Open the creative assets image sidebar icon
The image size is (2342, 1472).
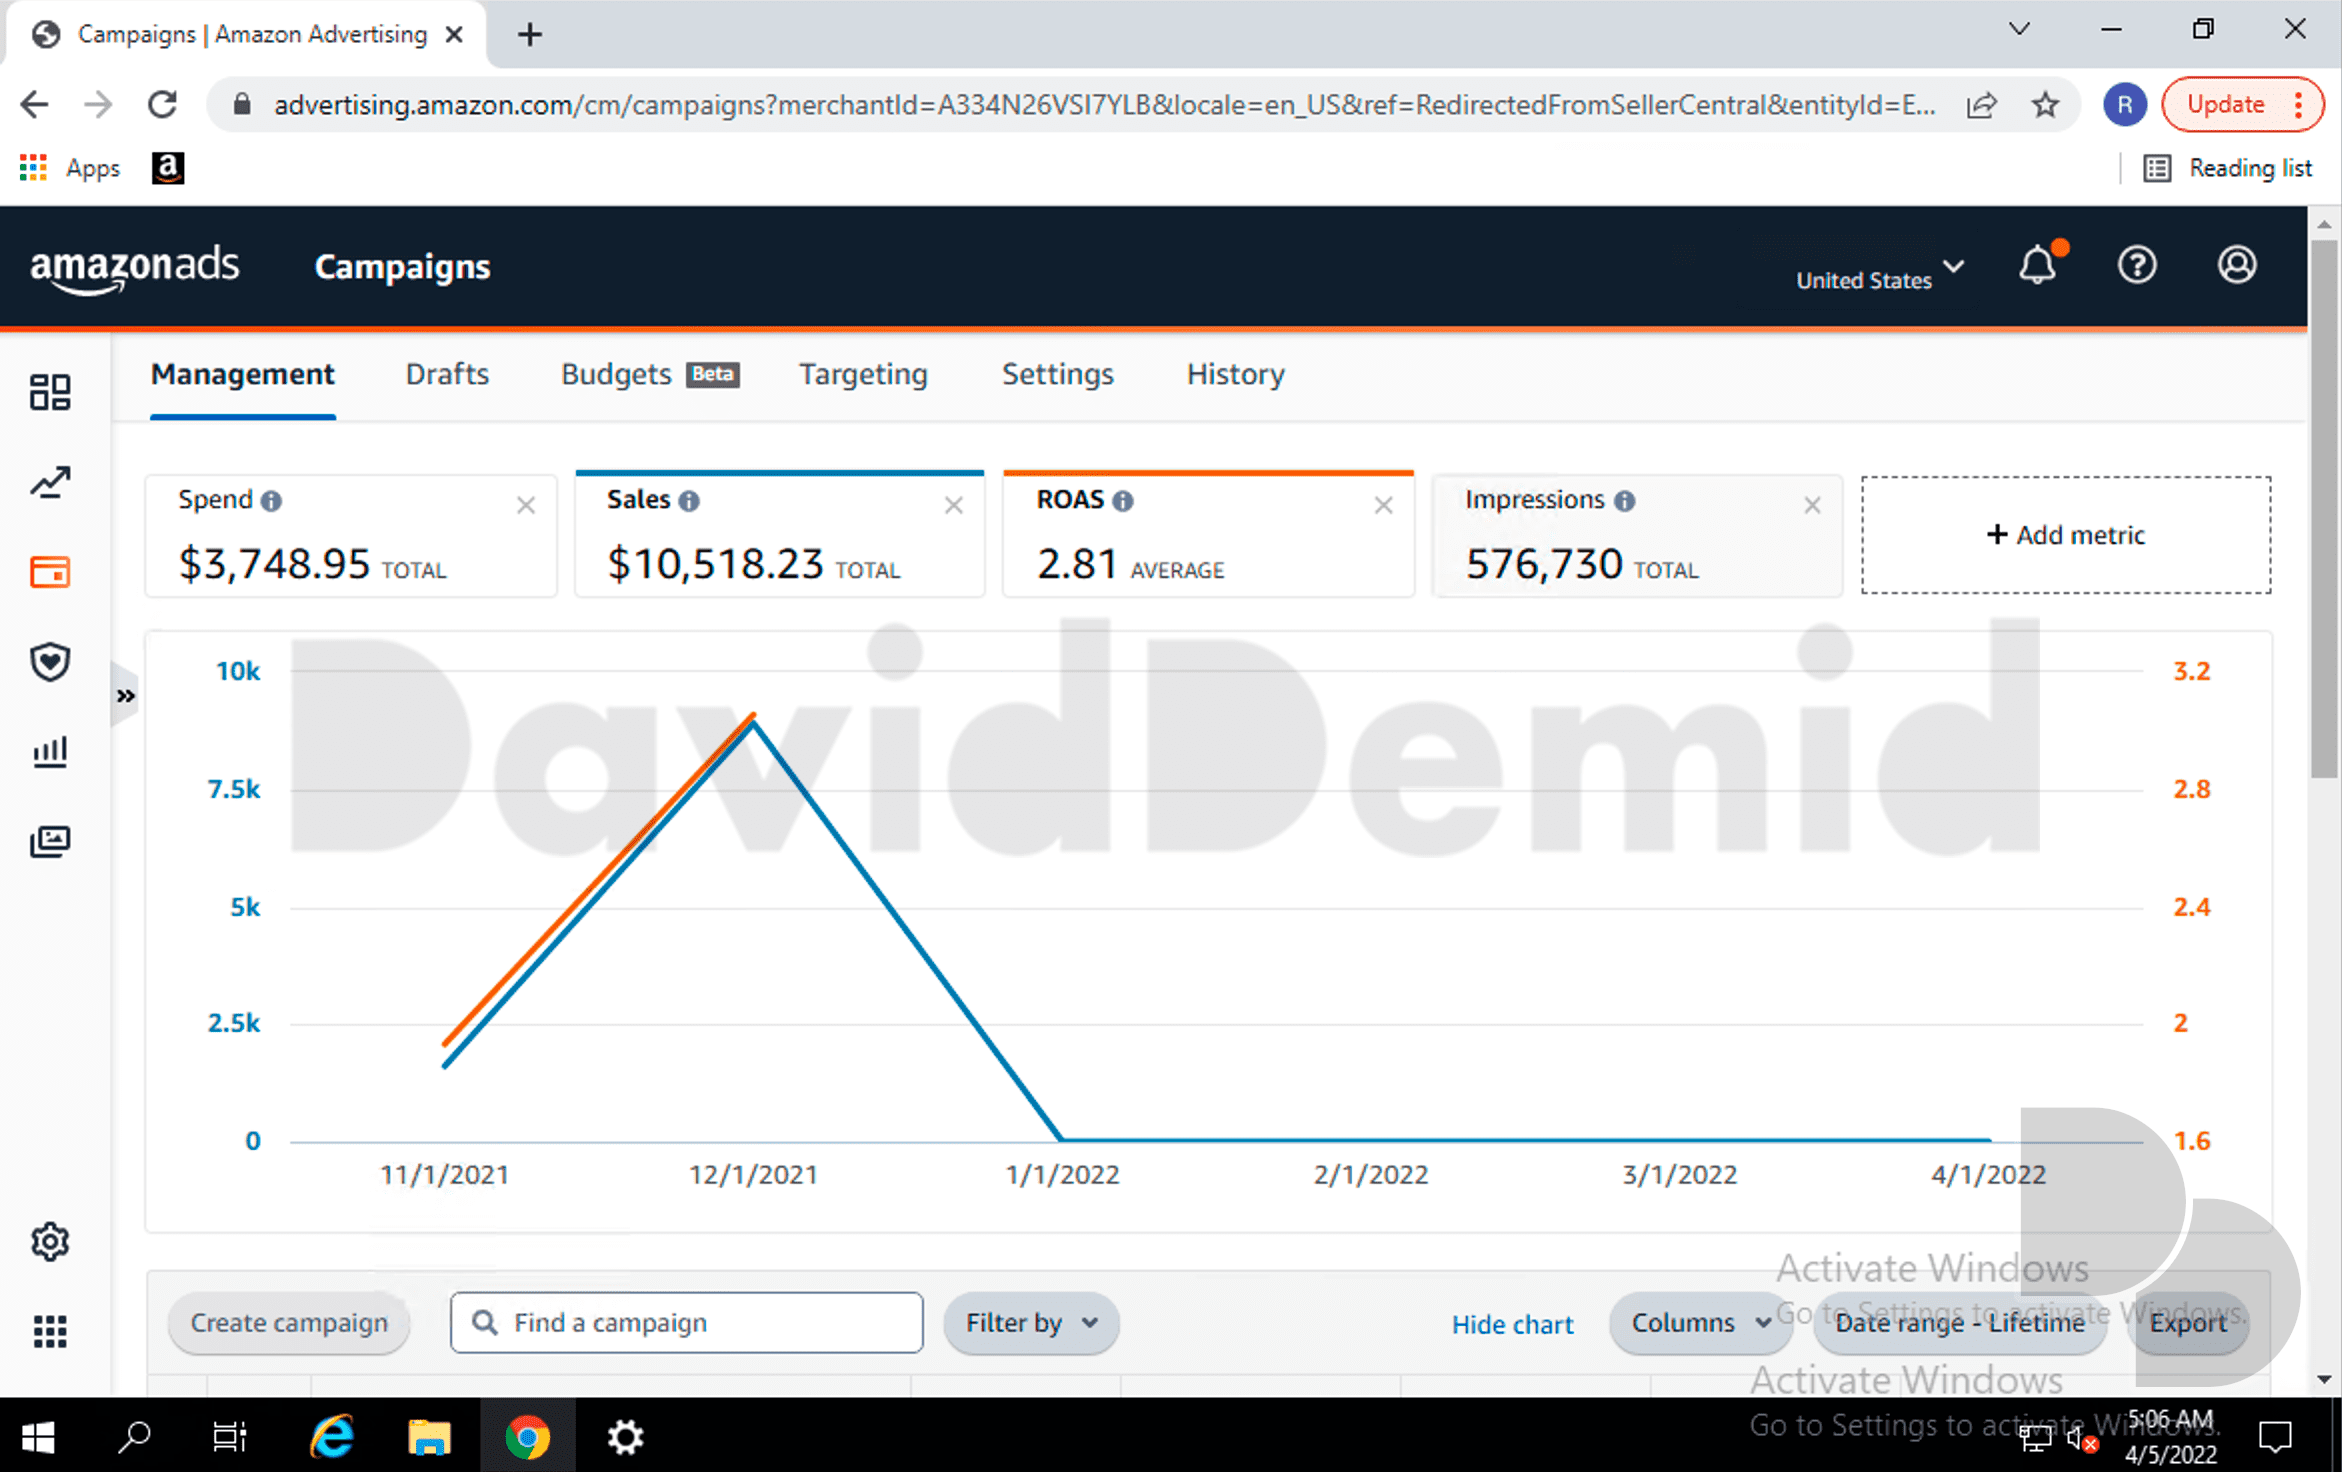click(x=50, y=841)
